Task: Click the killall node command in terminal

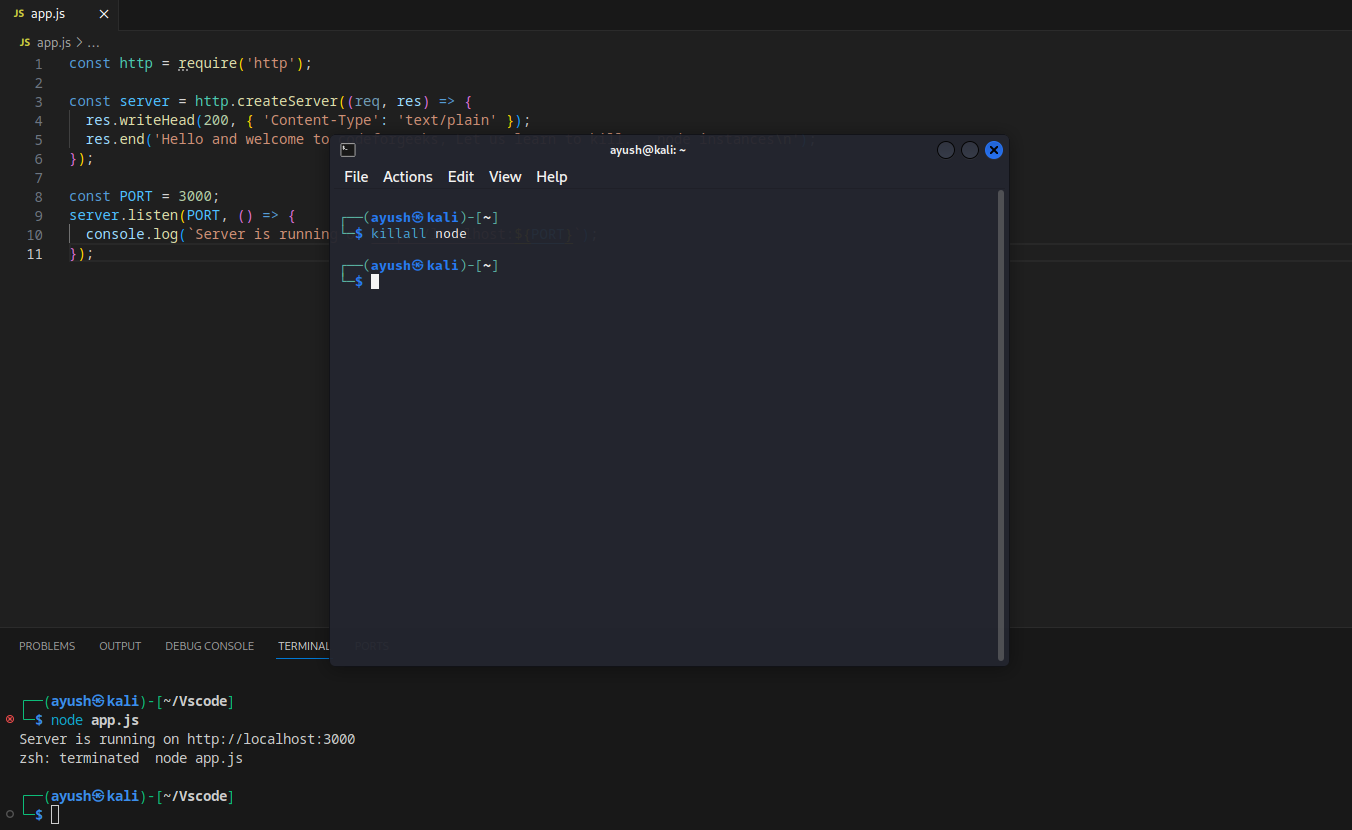Action: [x=419, y=233]
